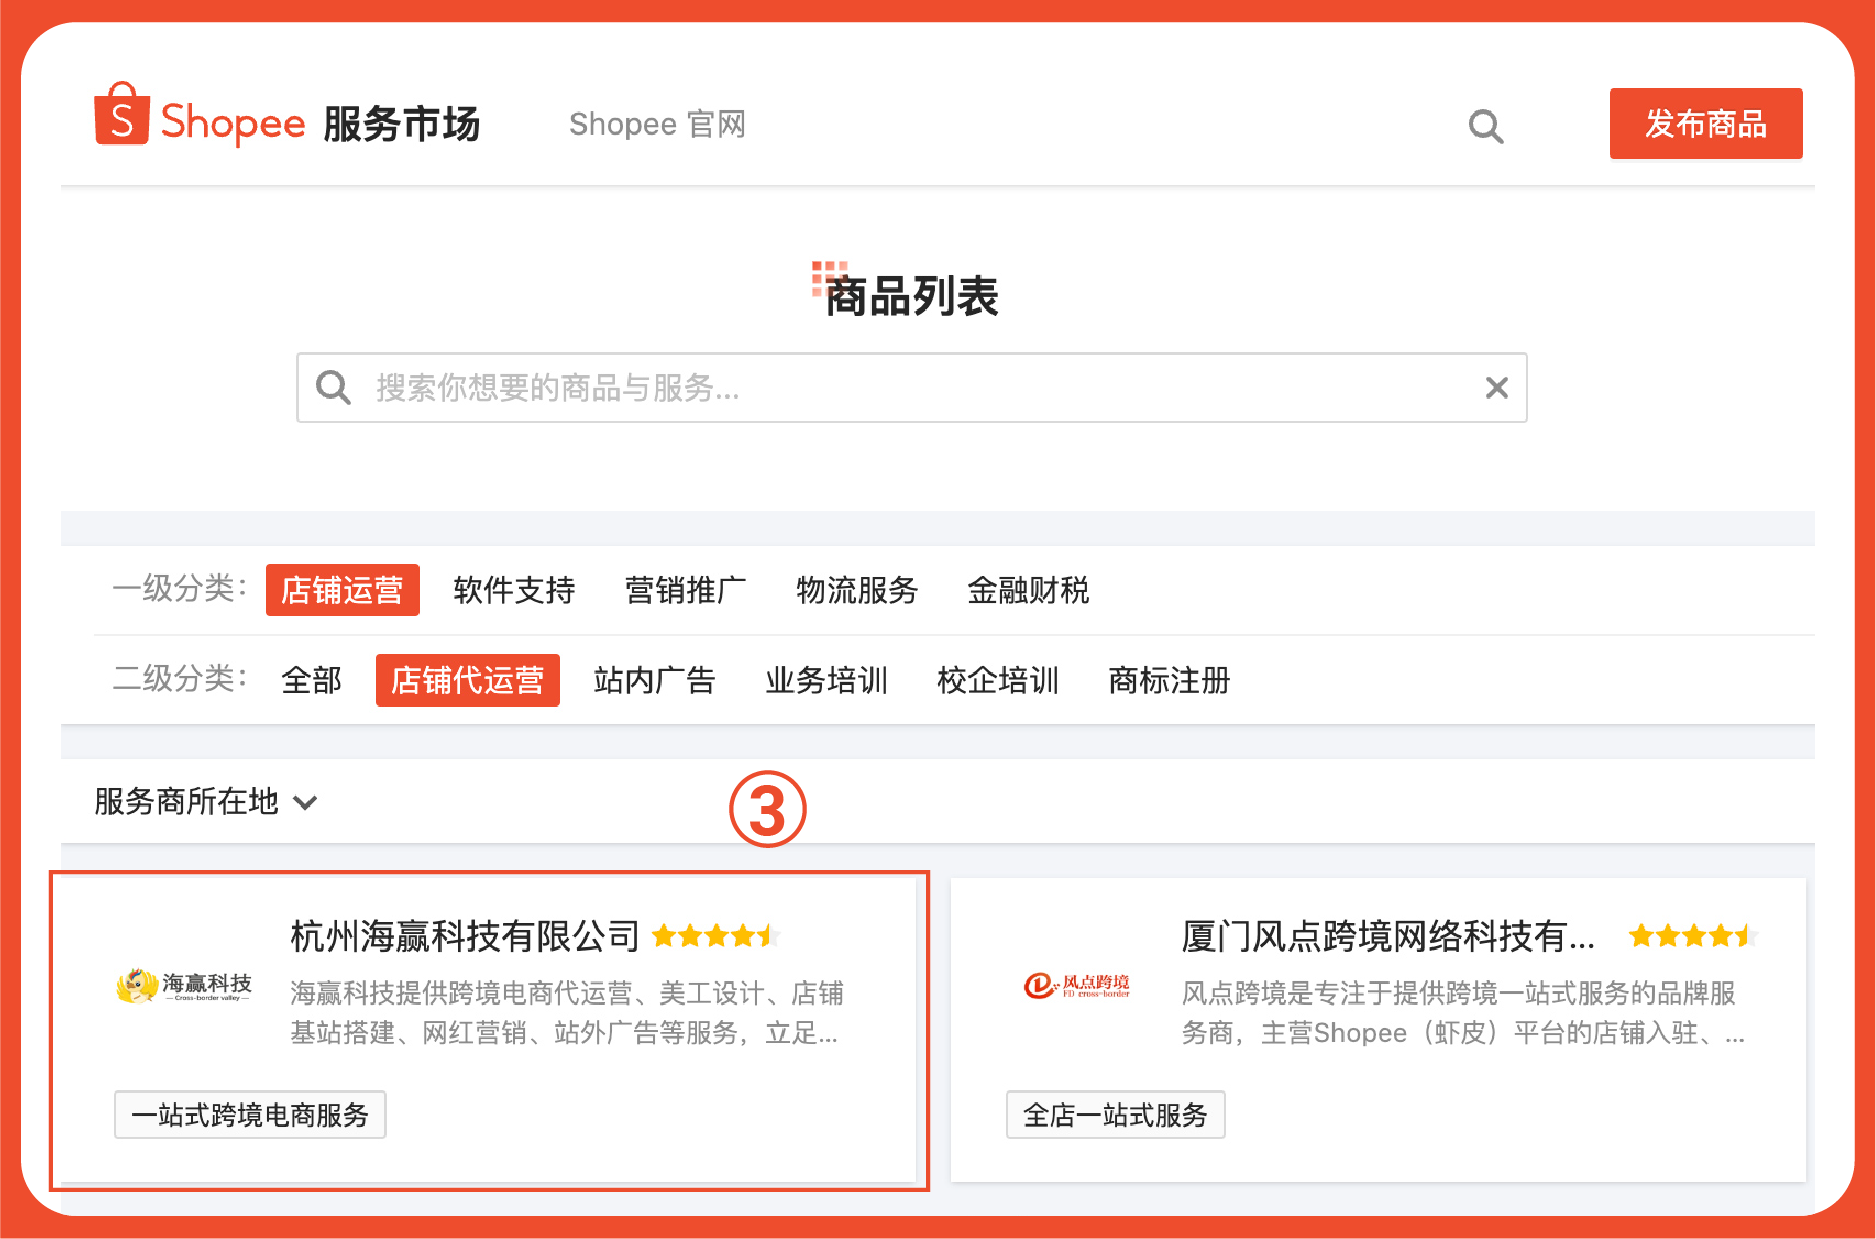1876x1239 pixels.
Task: Select the 商标注册 subcategory tab
Action: coord(1168,680)
